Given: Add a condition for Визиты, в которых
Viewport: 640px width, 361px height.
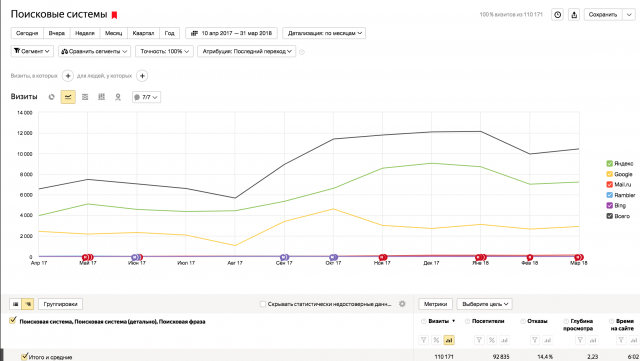Looking at the screenshot, I should [x=68, y=76].
